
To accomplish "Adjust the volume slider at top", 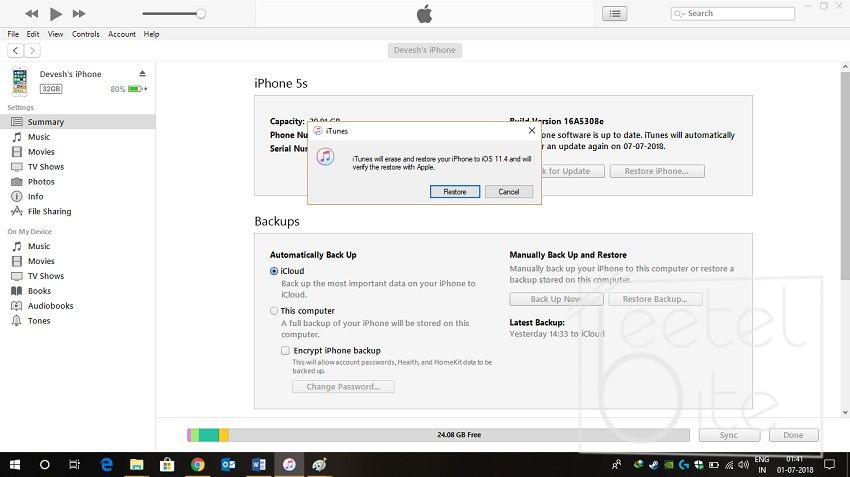I will 200,14.
